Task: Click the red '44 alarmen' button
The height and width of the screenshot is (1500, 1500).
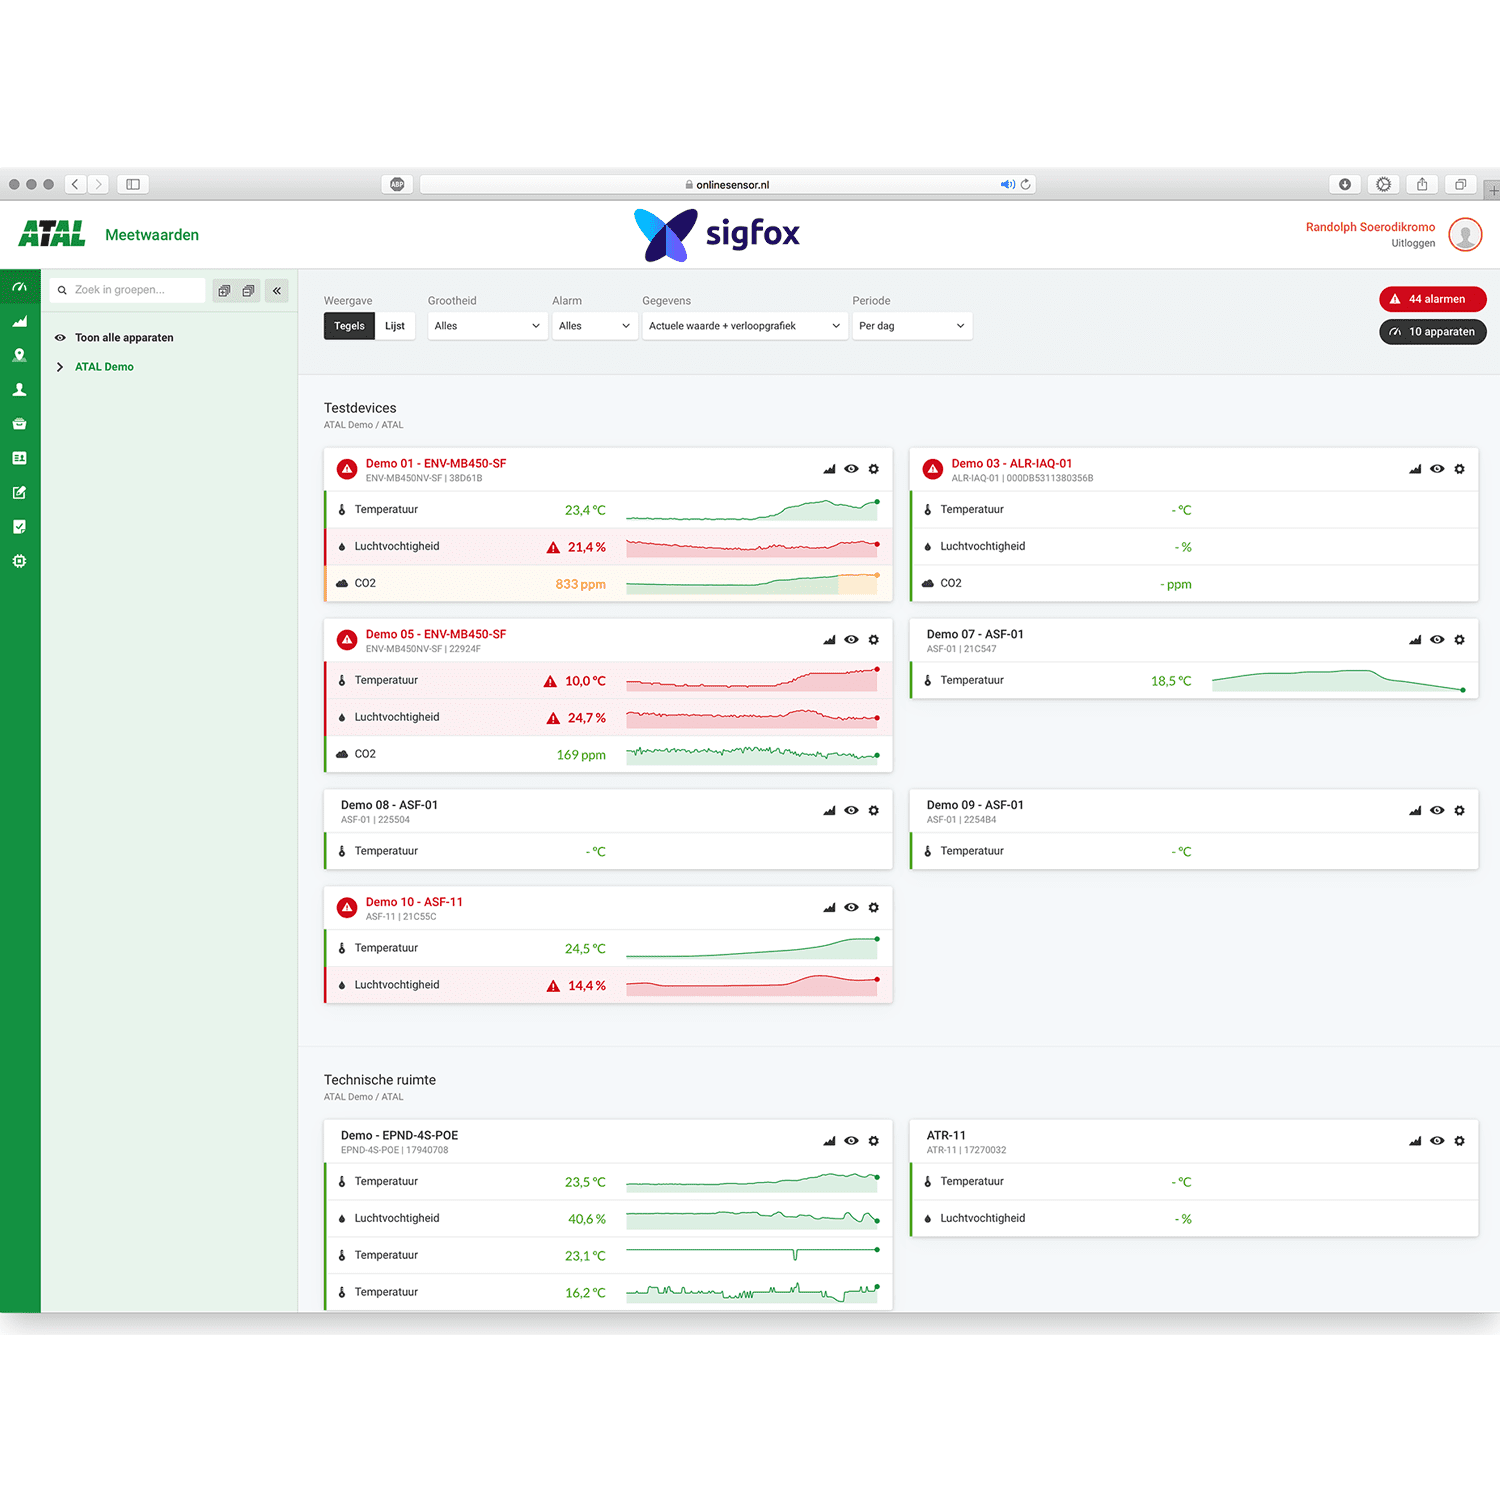Action: click(x=1432, y=299)
